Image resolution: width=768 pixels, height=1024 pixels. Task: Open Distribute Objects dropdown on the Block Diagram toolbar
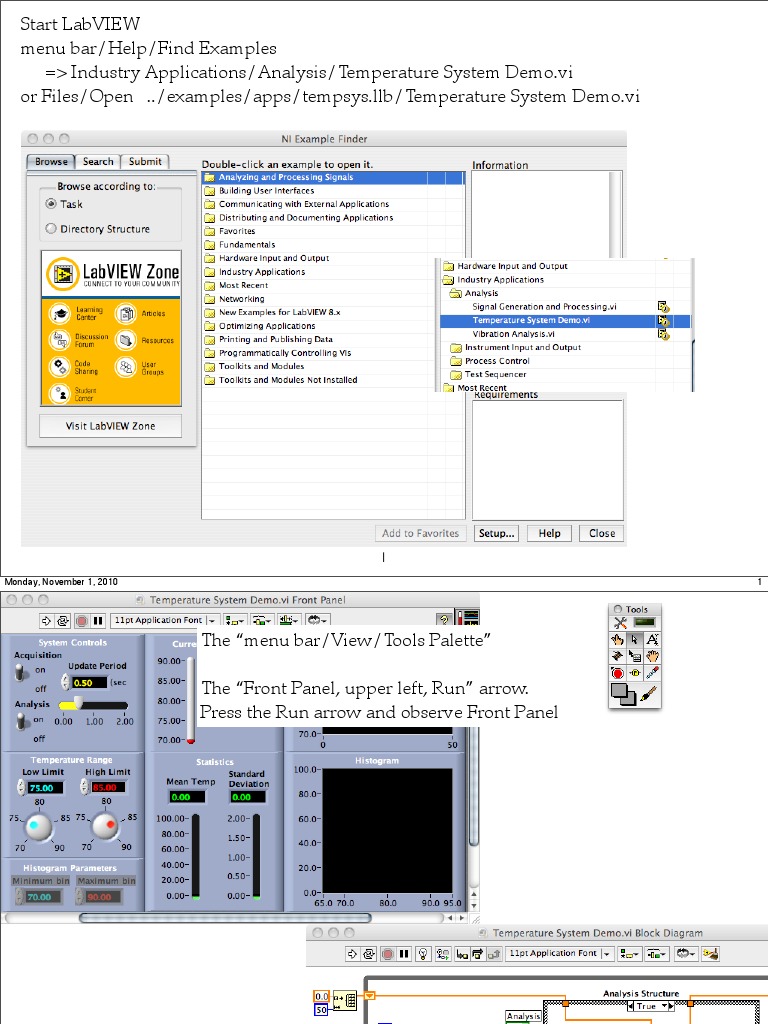coord(657,954)
